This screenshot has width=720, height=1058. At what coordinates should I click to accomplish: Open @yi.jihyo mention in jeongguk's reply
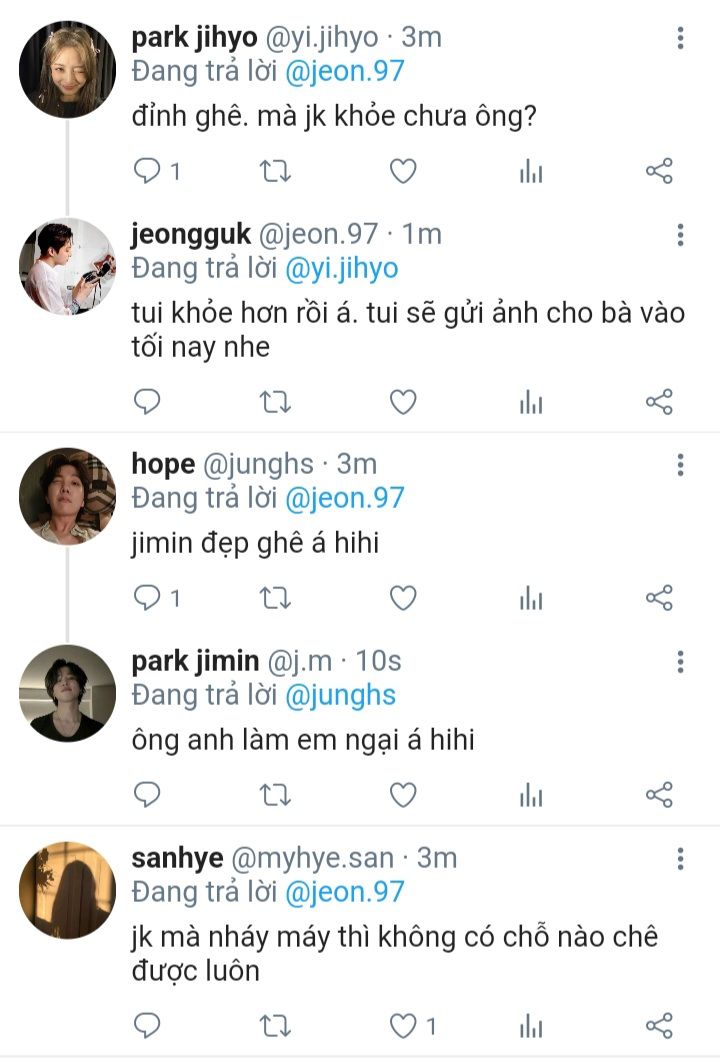341,268
